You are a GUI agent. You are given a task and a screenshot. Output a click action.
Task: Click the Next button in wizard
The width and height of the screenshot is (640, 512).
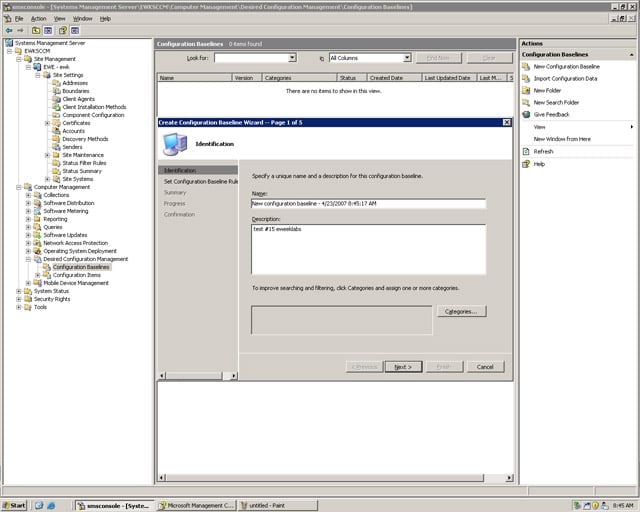[x=403, y=367]
